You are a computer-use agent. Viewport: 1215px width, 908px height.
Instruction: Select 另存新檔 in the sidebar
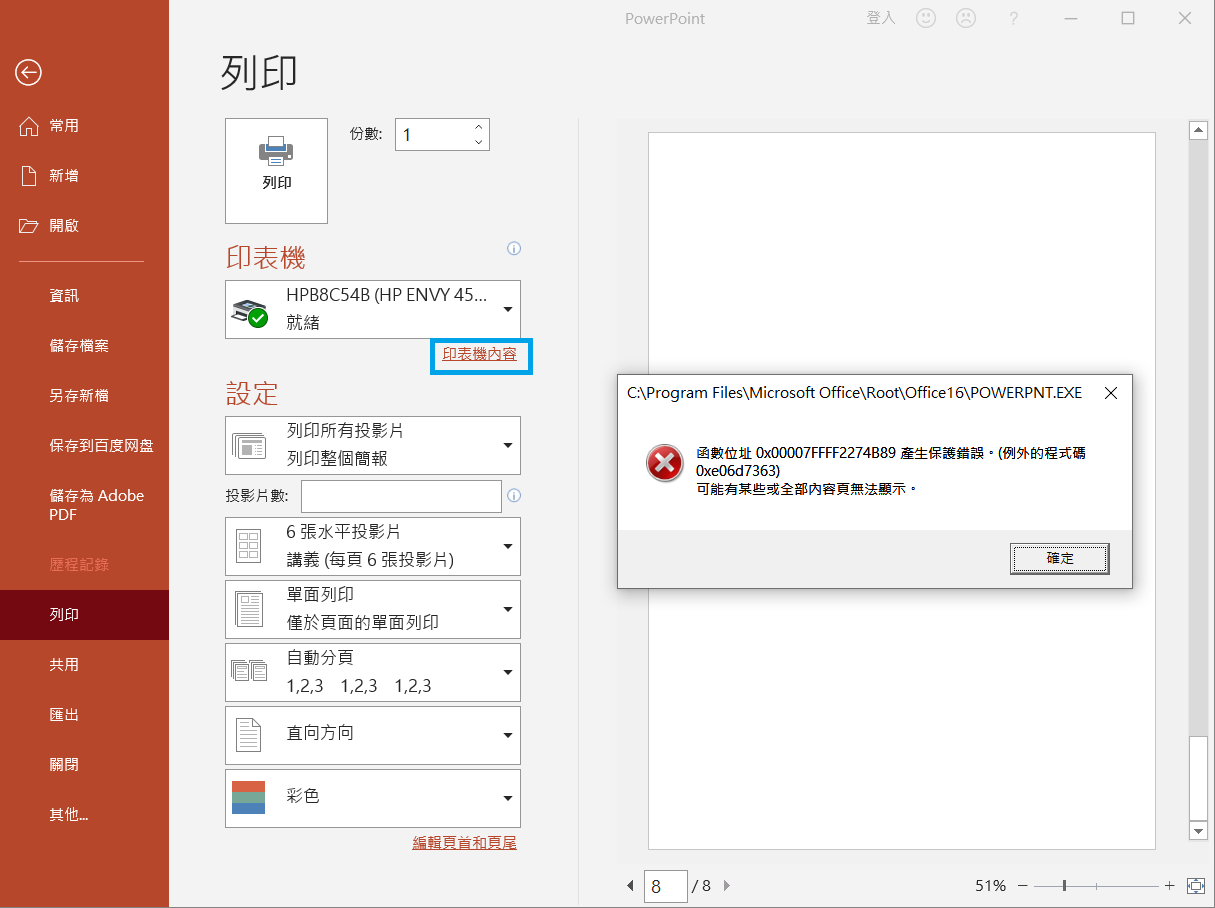(84, 395)
